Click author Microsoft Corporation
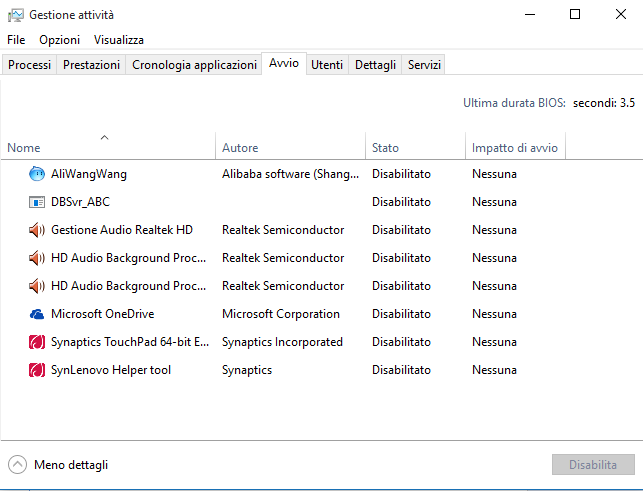This screenshot has width=643, height=491. 281,314
